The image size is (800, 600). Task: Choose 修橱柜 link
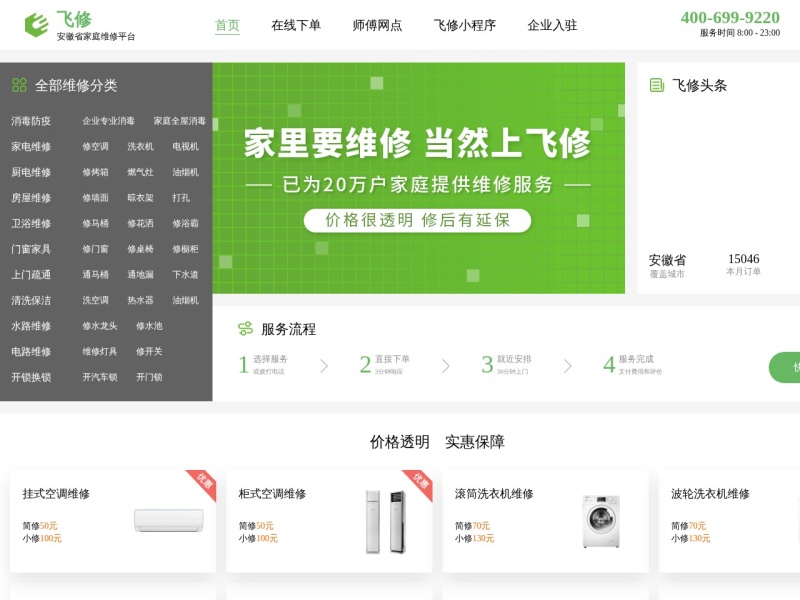point(185,249)
